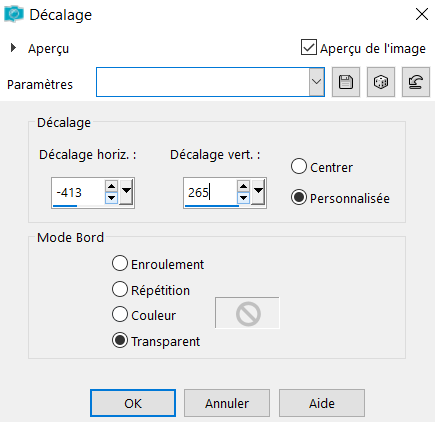
Task: Click the randomize parameters dice icon
Action: pos(381,82)
